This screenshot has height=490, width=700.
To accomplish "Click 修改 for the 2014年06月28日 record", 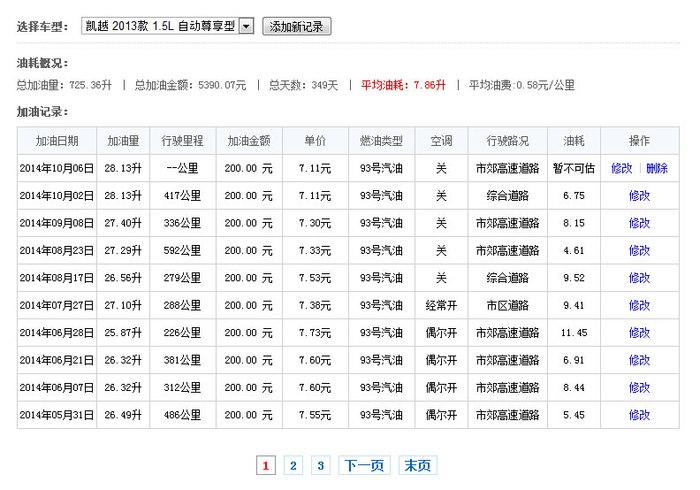I will 639,332.
